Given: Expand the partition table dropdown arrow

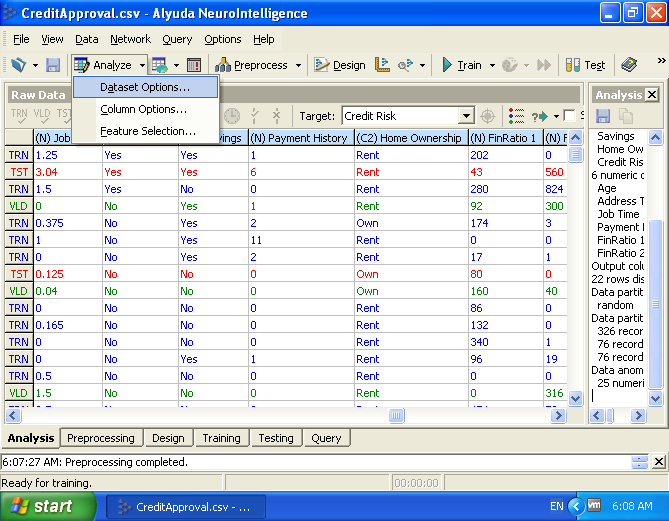Looking at the screenshot, I should coord(176,65).
